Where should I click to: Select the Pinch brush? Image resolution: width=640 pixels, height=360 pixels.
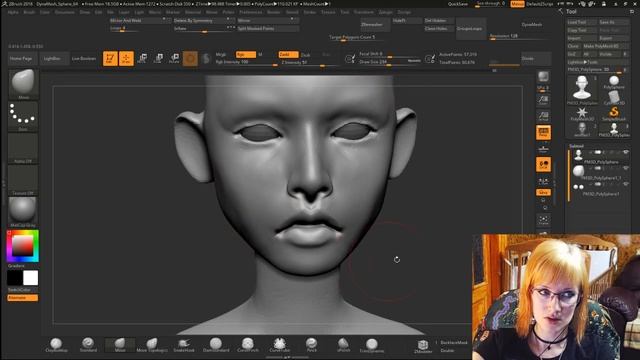pos(311,345)
